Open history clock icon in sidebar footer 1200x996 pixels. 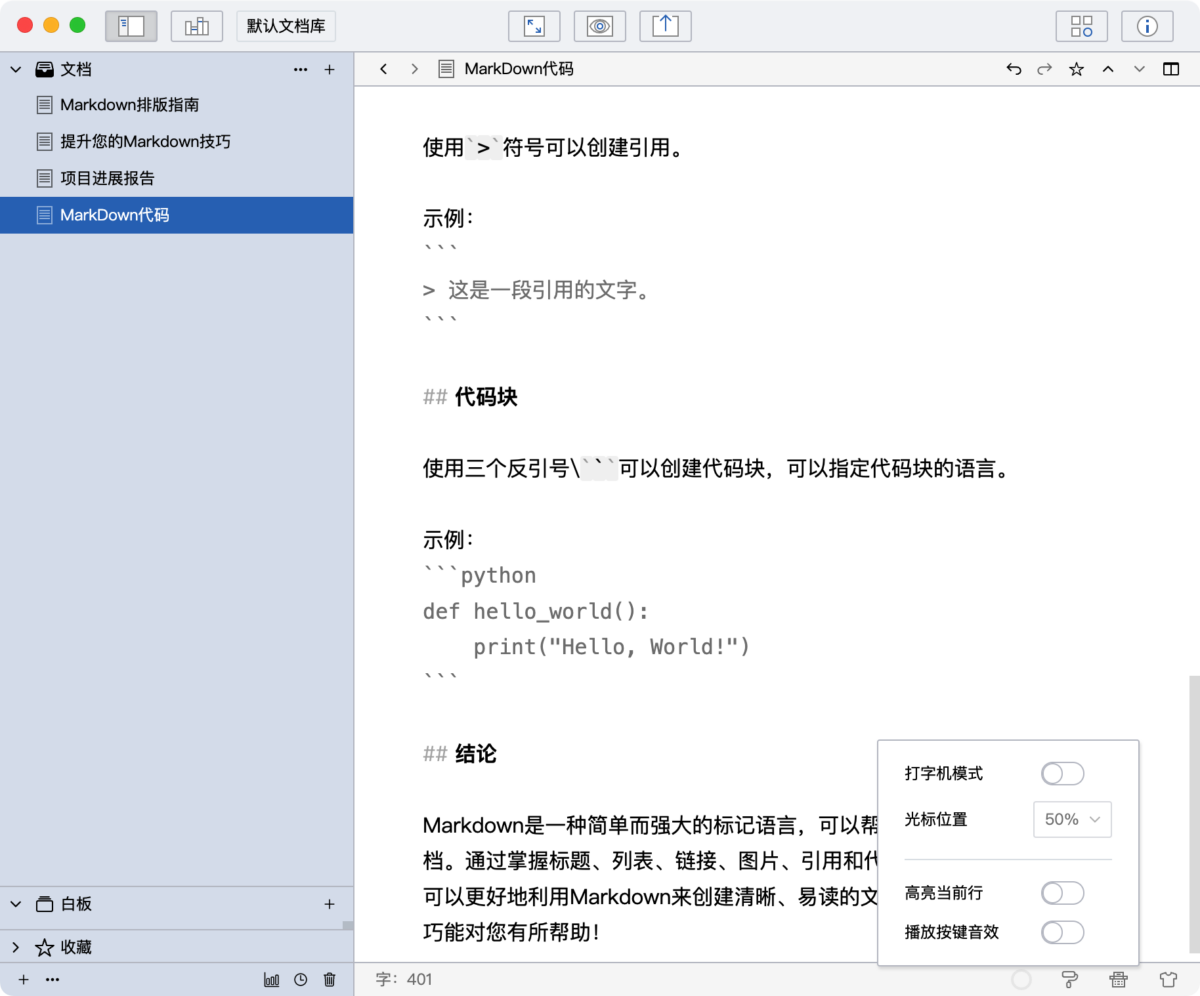tap(301, 980)
